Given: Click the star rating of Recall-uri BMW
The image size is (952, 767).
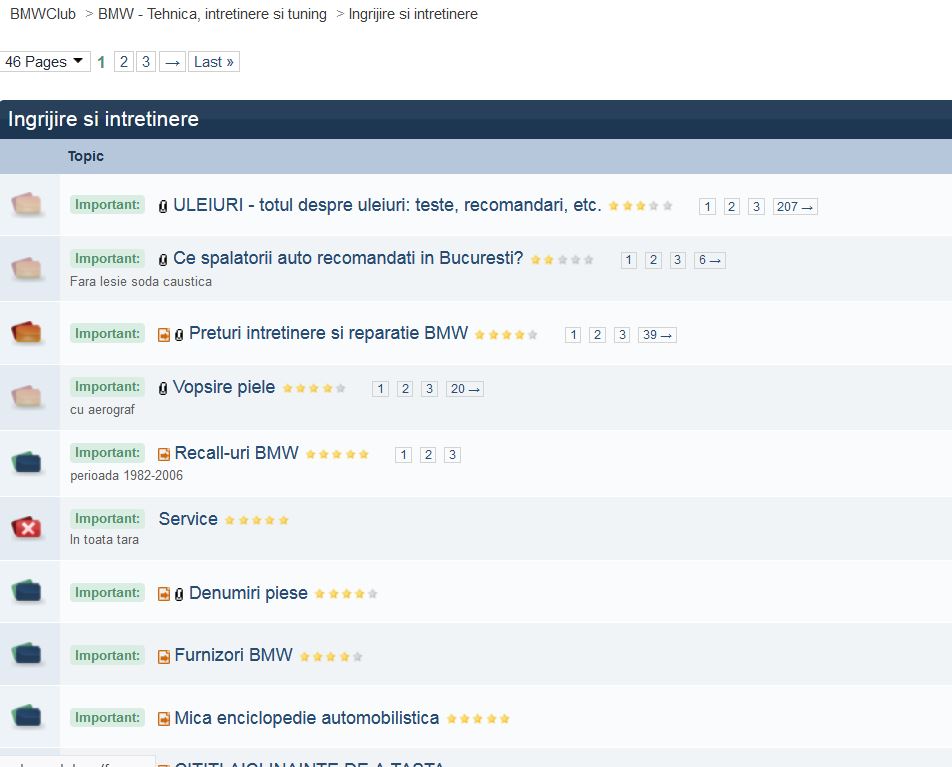Looking at the screenshot, I should pos(337,454).
